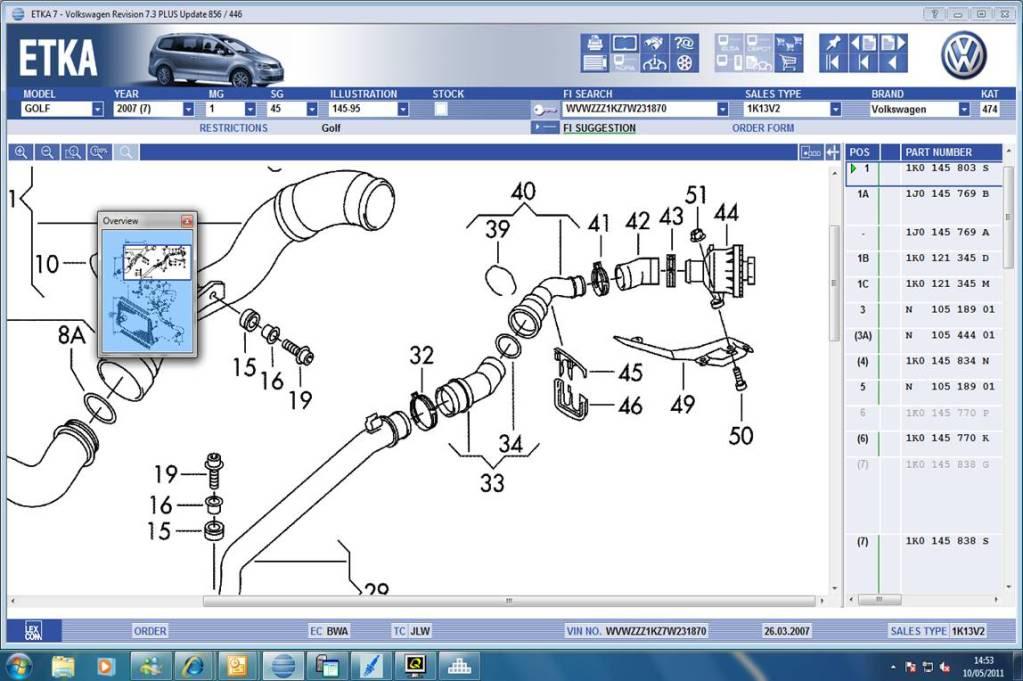Open the ILLUSTRATION dropdown

(403, 109)
